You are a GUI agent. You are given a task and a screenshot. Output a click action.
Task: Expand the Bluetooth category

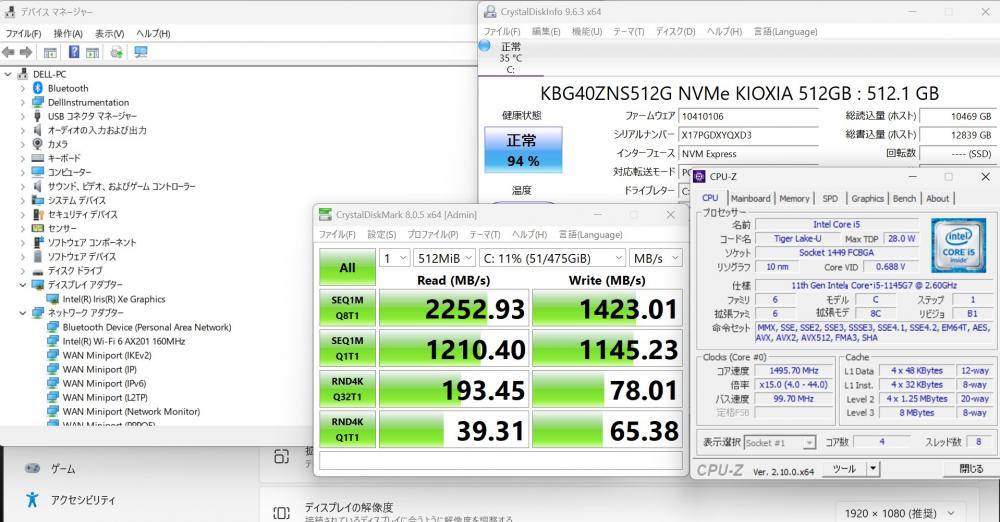coord(23,88)
